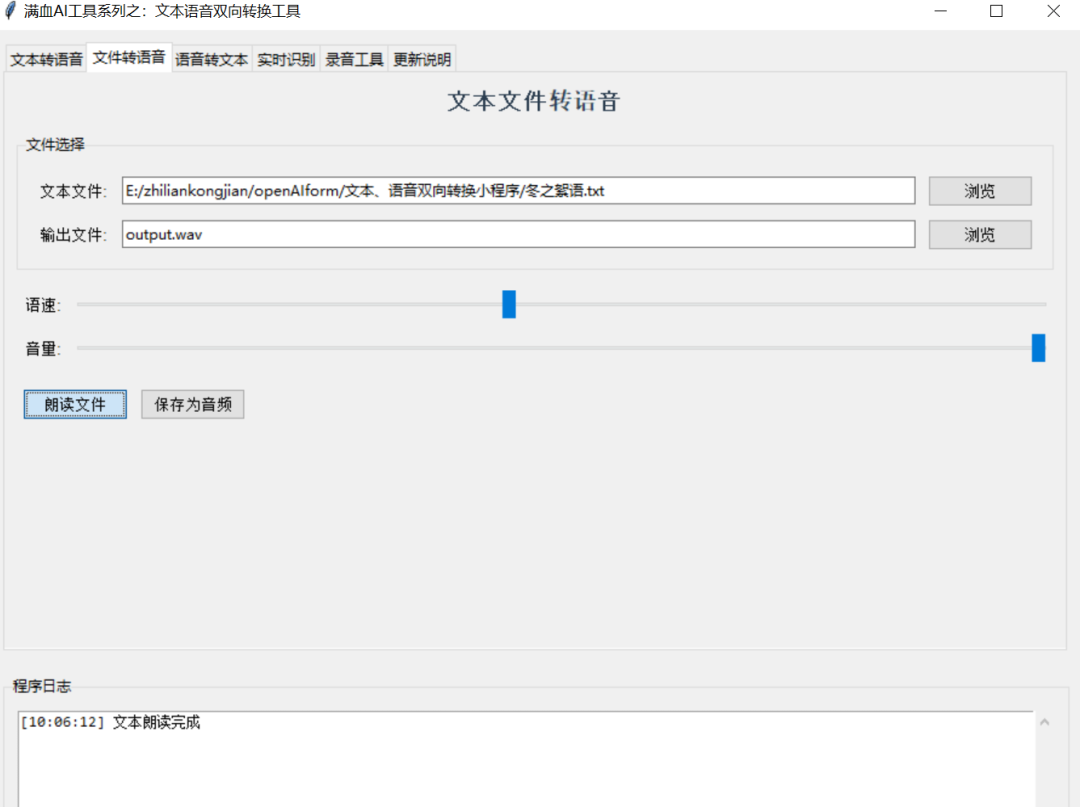Open the 语音转文本 tab
Screen dimensions: 1080x807
click(211, 59)
